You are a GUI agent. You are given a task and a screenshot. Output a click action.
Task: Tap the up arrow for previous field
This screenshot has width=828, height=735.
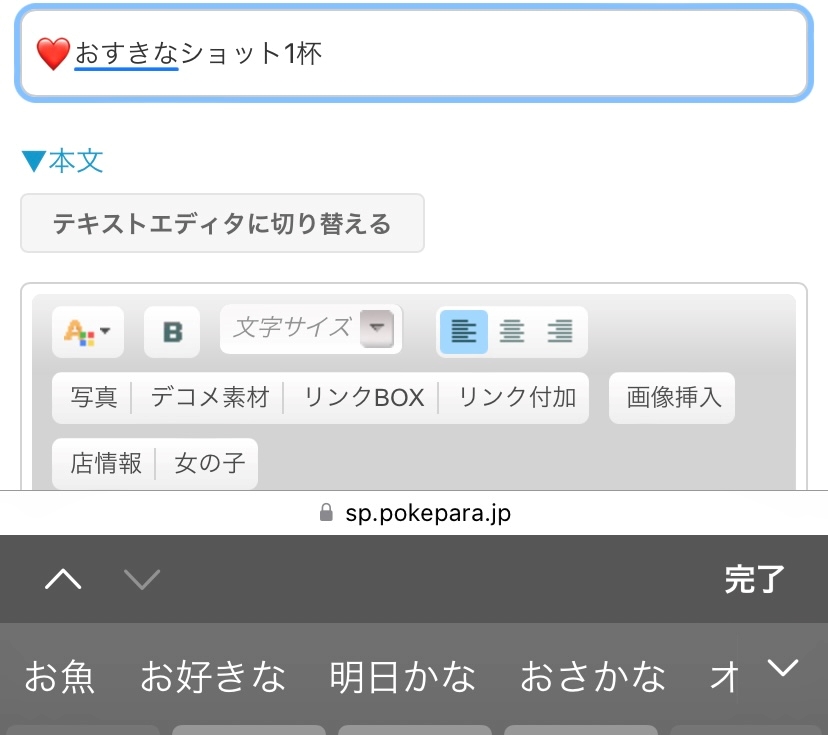pyautogui.click(x=64, y=579)
